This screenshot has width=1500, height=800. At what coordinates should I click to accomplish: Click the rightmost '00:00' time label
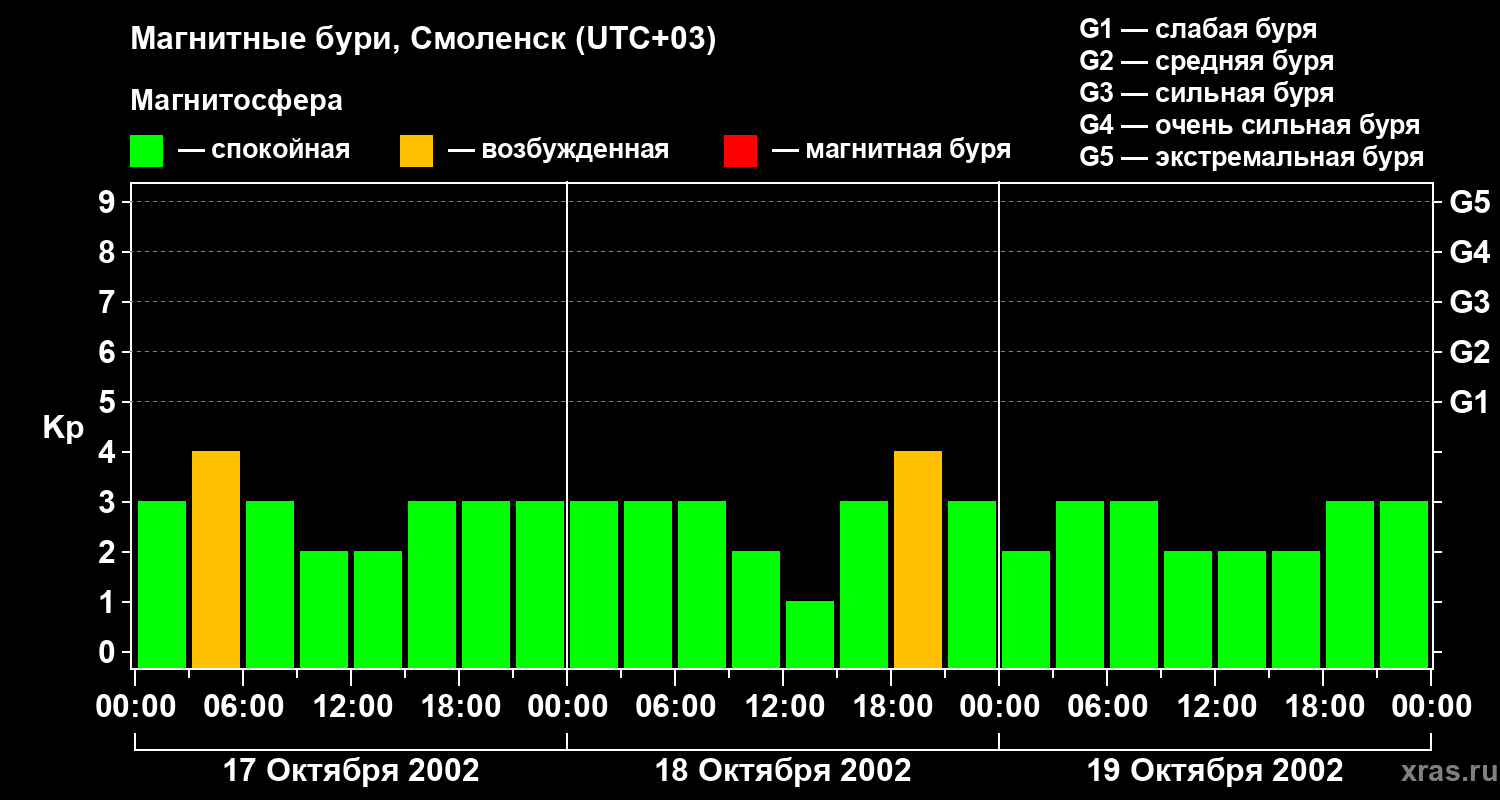tap(1431, 707)
